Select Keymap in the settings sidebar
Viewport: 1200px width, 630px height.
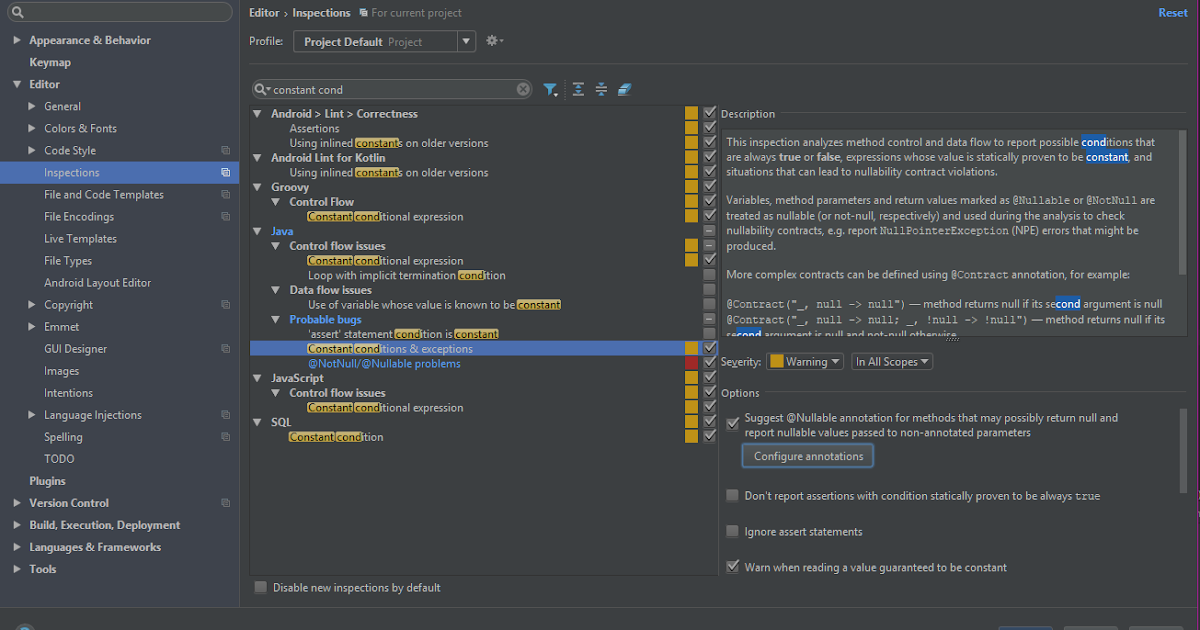click(50, 62)
